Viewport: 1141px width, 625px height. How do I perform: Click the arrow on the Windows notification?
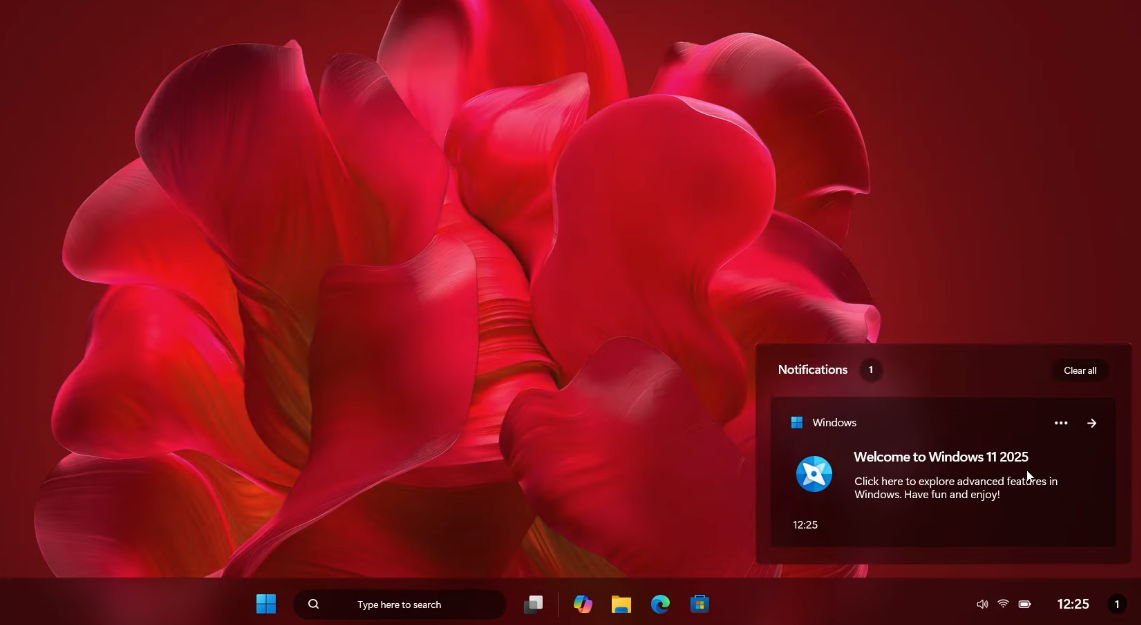1092,423
